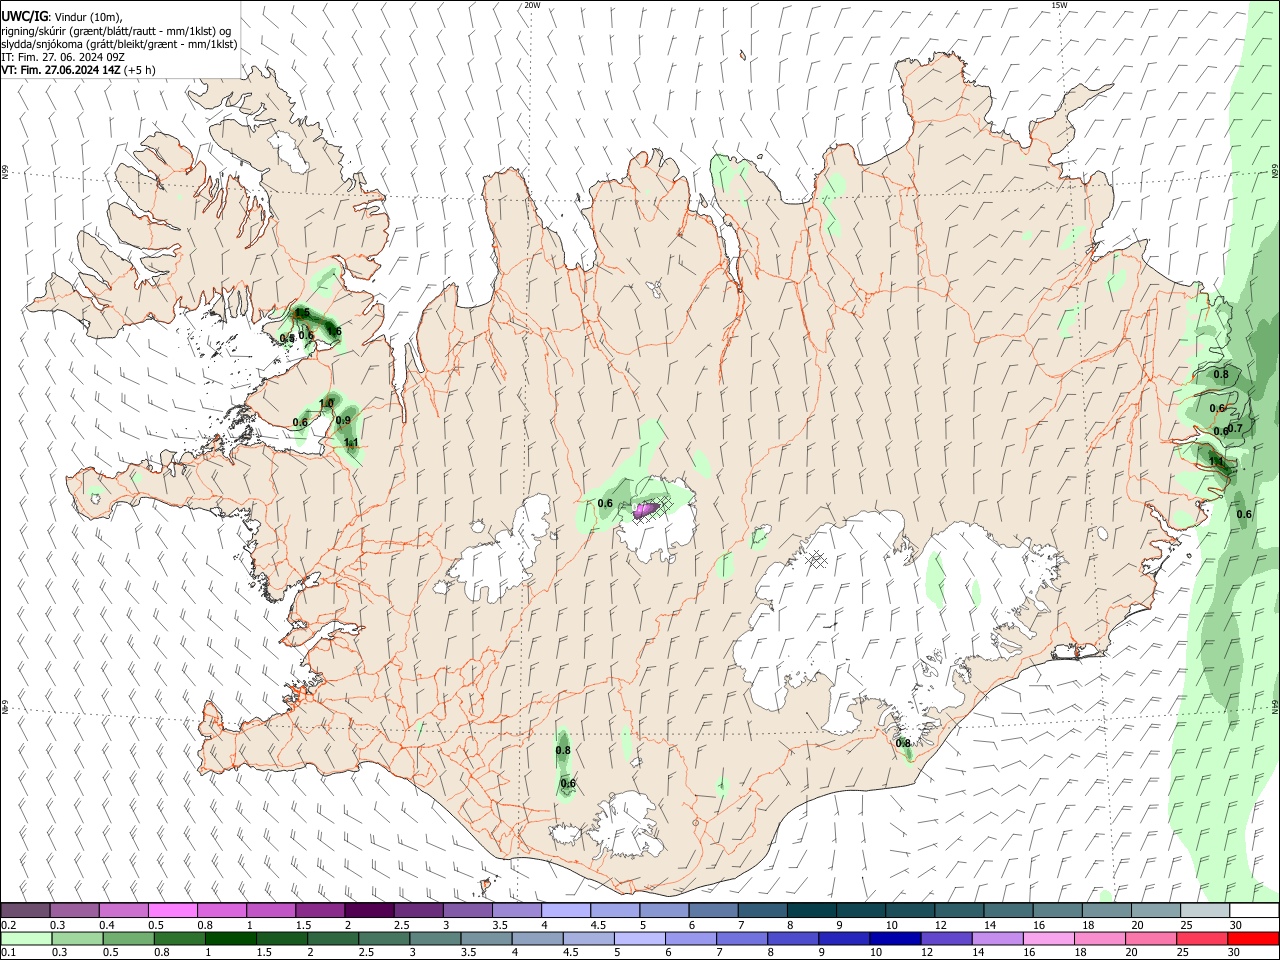The image size is (1280, 960).
Task: Click the '0.7' precipitation value on the east coast
Action: [1235, 428]
